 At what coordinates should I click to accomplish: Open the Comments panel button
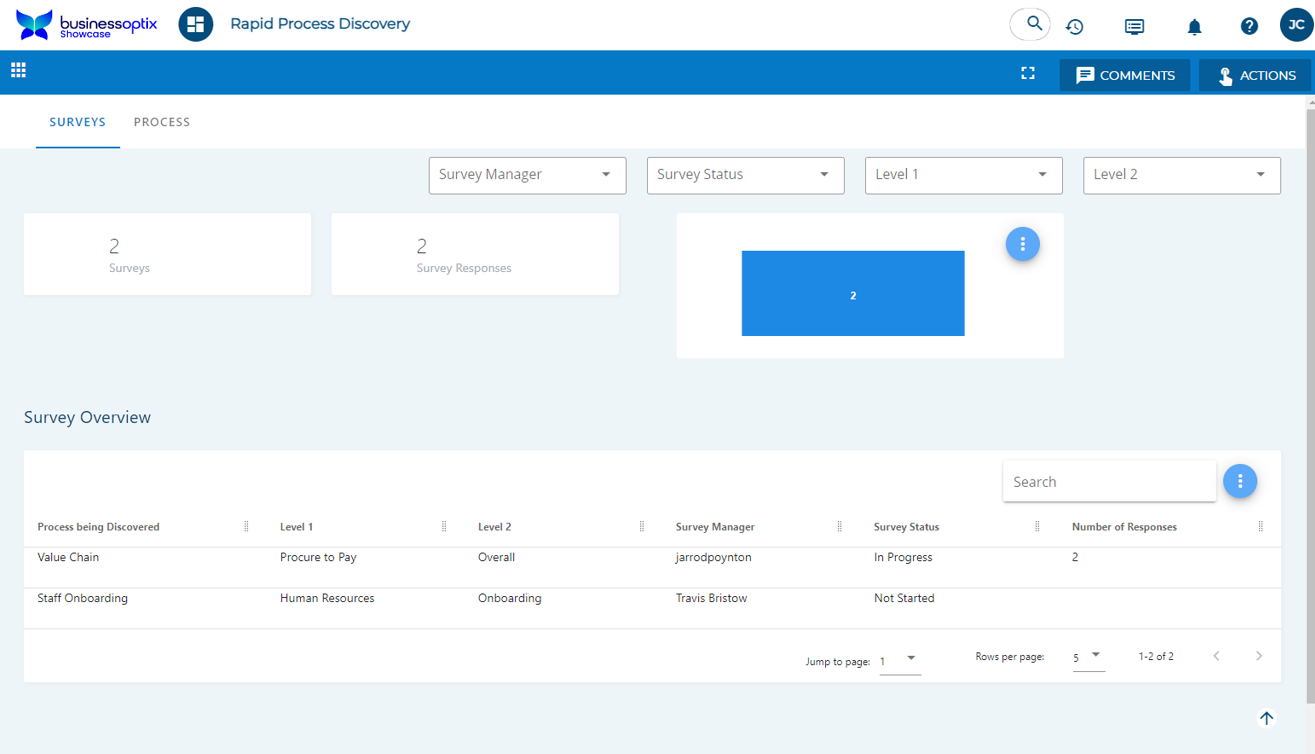tap(1125, 75)
